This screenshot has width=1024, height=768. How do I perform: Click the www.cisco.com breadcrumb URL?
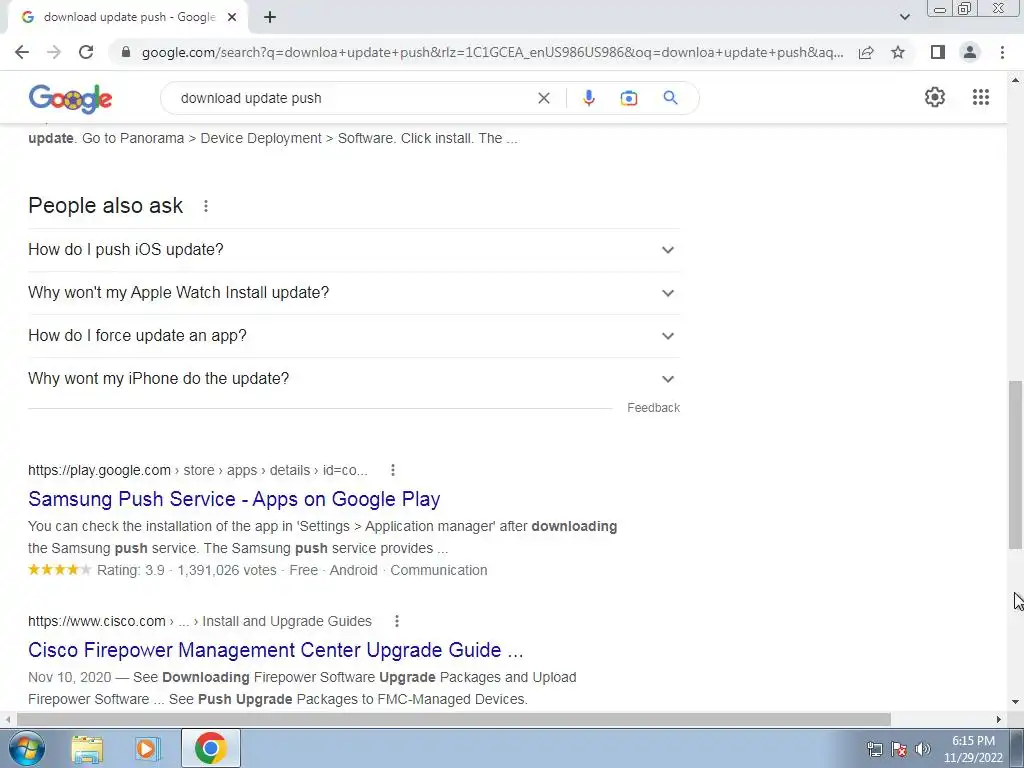[x=200, y=621]
